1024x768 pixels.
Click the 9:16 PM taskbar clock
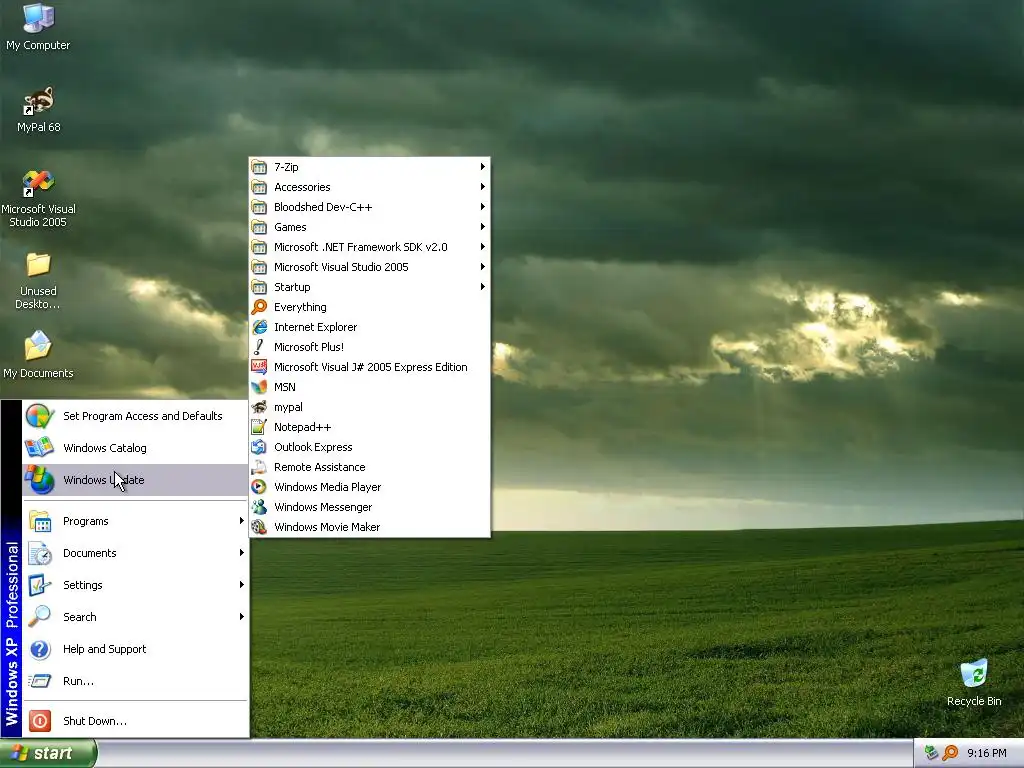[986, 753]
